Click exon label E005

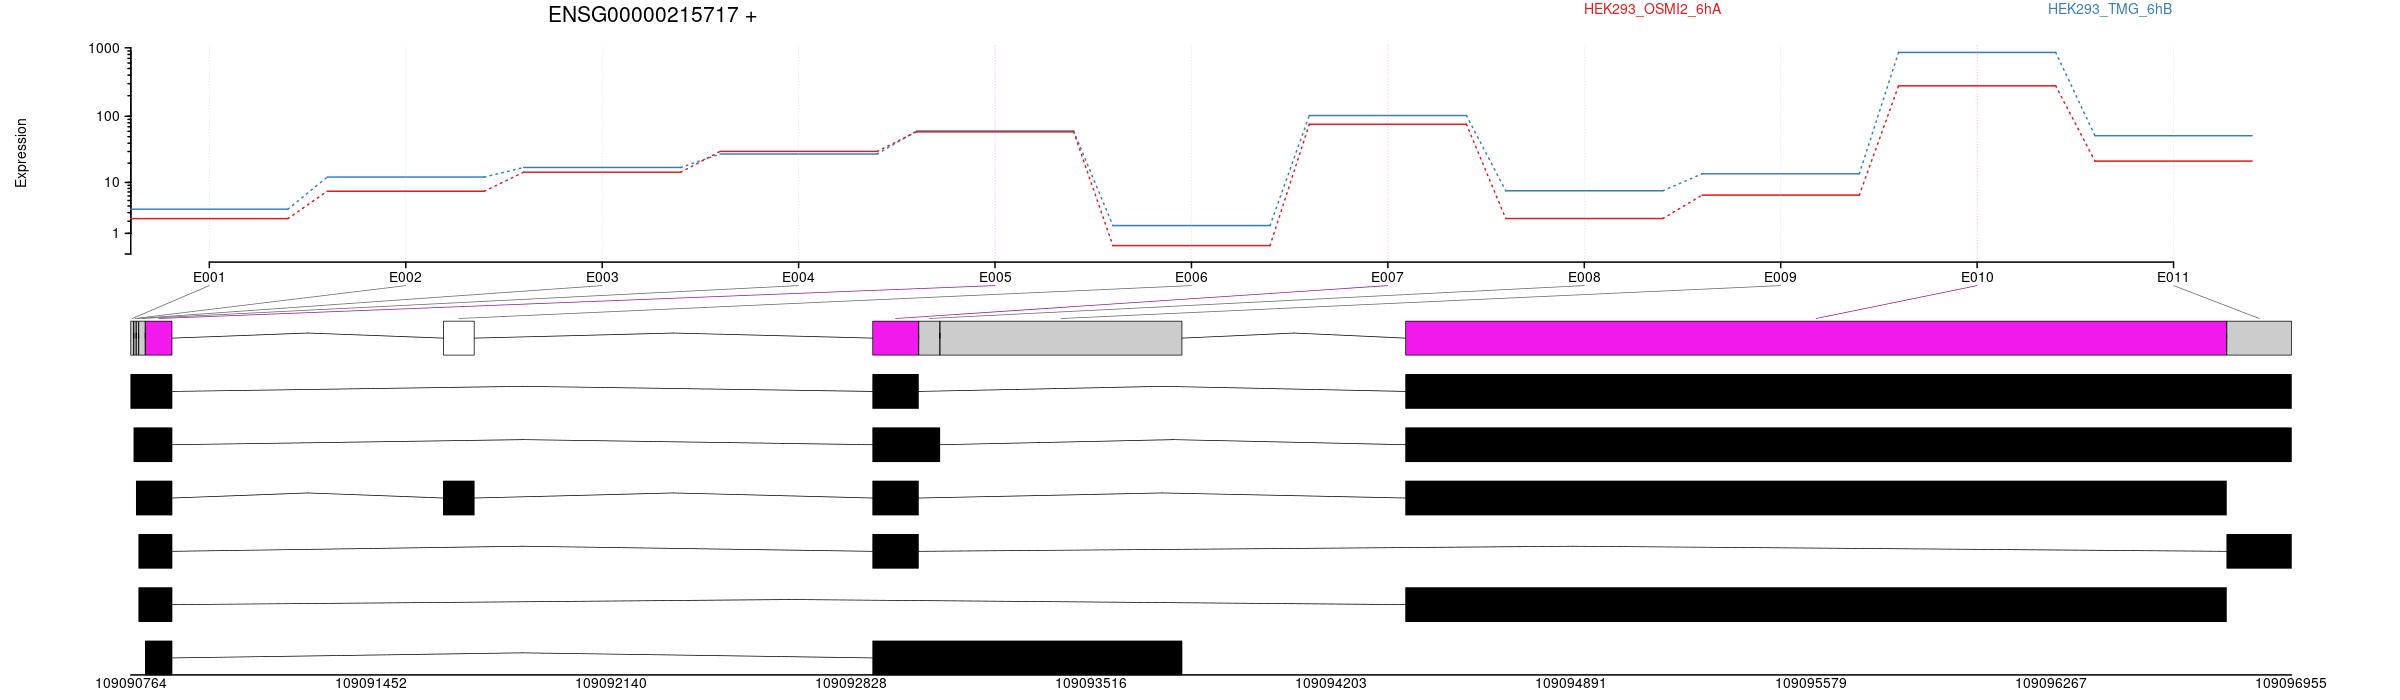pos(995,277)
